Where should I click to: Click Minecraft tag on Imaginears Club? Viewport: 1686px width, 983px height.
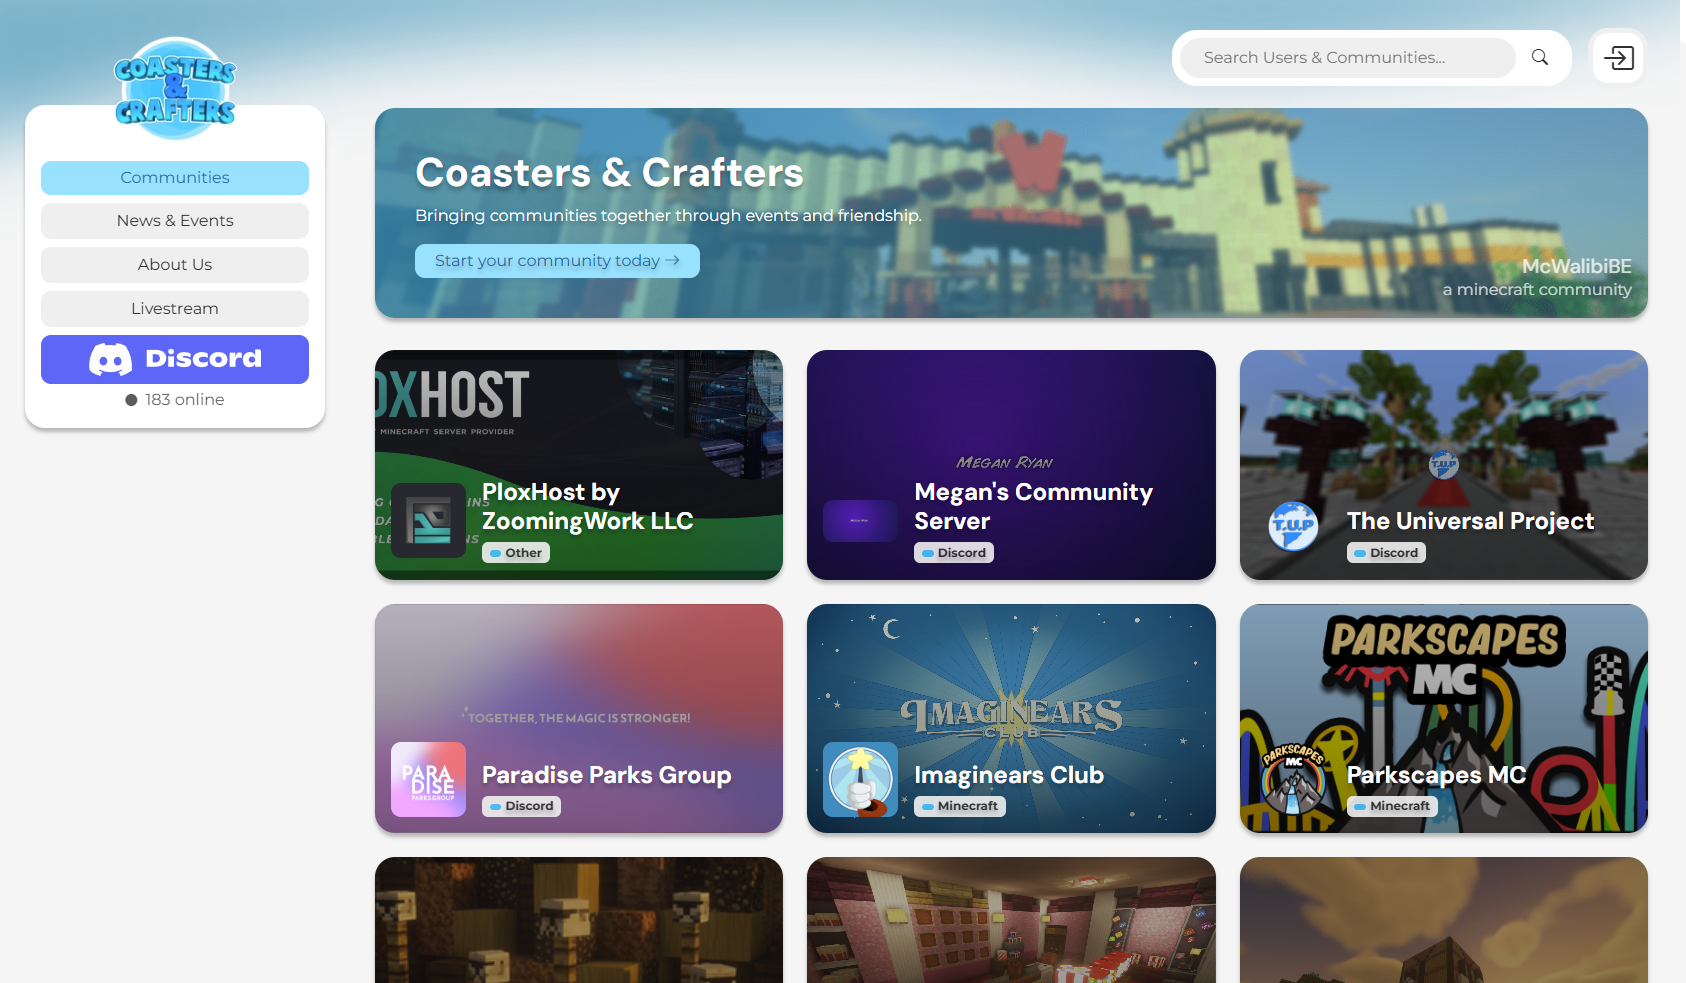pyautogui.click(x=960, y=806)
